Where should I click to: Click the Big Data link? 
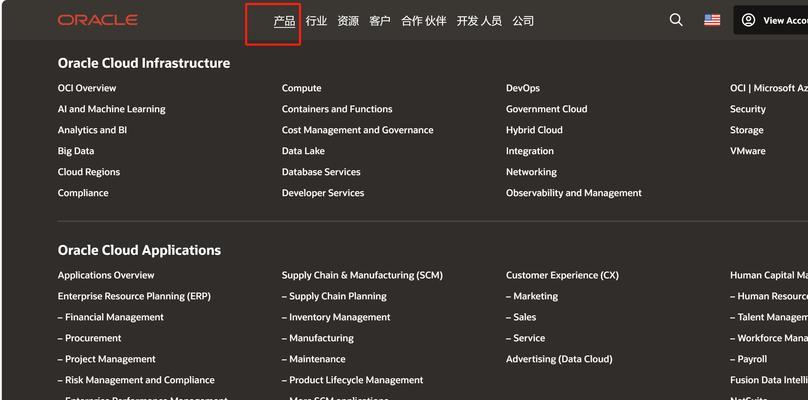[x=76, y=151]
